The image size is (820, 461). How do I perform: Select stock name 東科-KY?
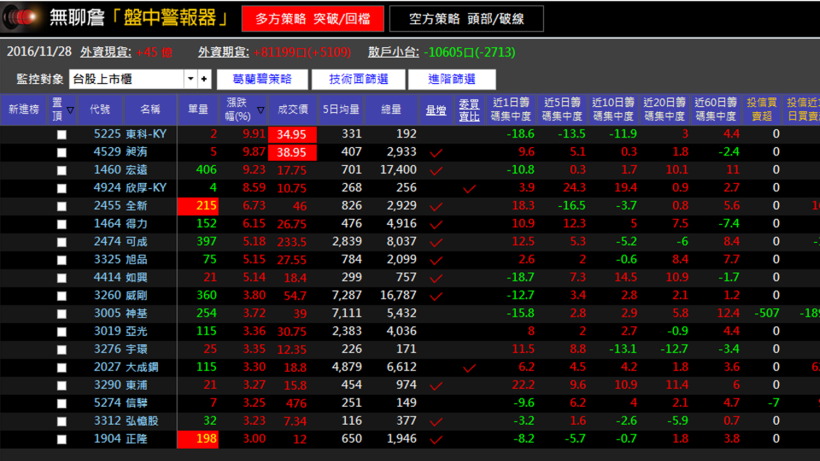146,134
